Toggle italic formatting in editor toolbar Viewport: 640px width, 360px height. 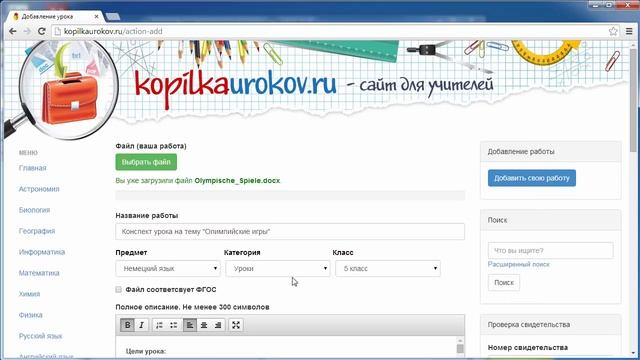pos(142,325)
